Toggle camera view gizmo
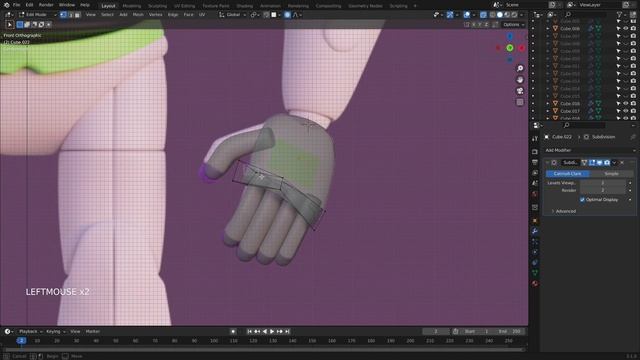640x360 pixels. (x=520, y=91)
